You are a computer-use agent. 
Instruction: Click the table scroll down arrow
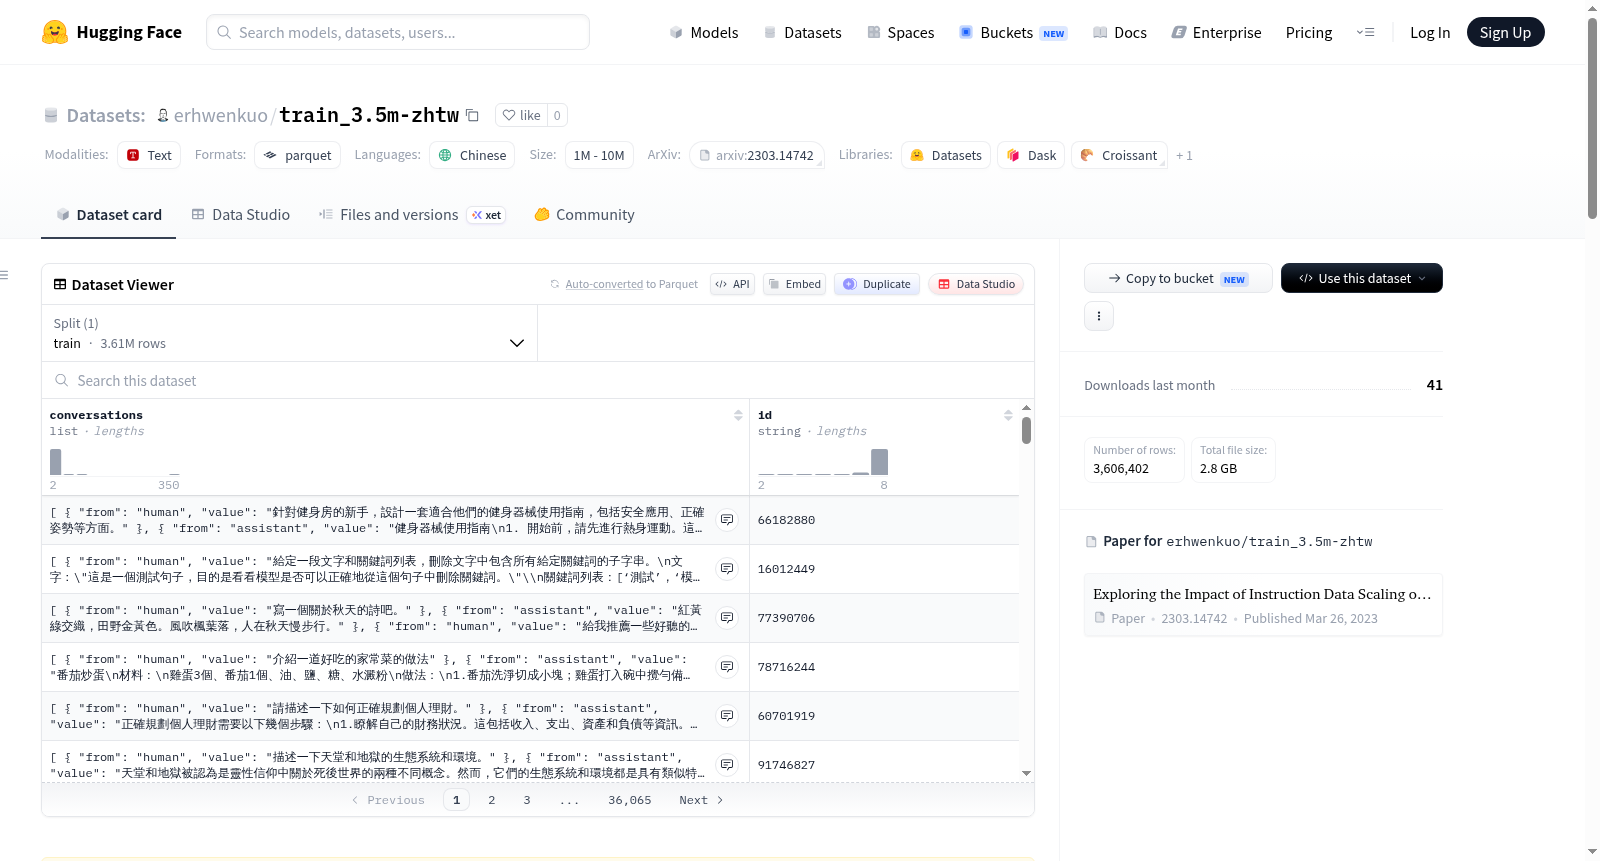click(1026, 774)
